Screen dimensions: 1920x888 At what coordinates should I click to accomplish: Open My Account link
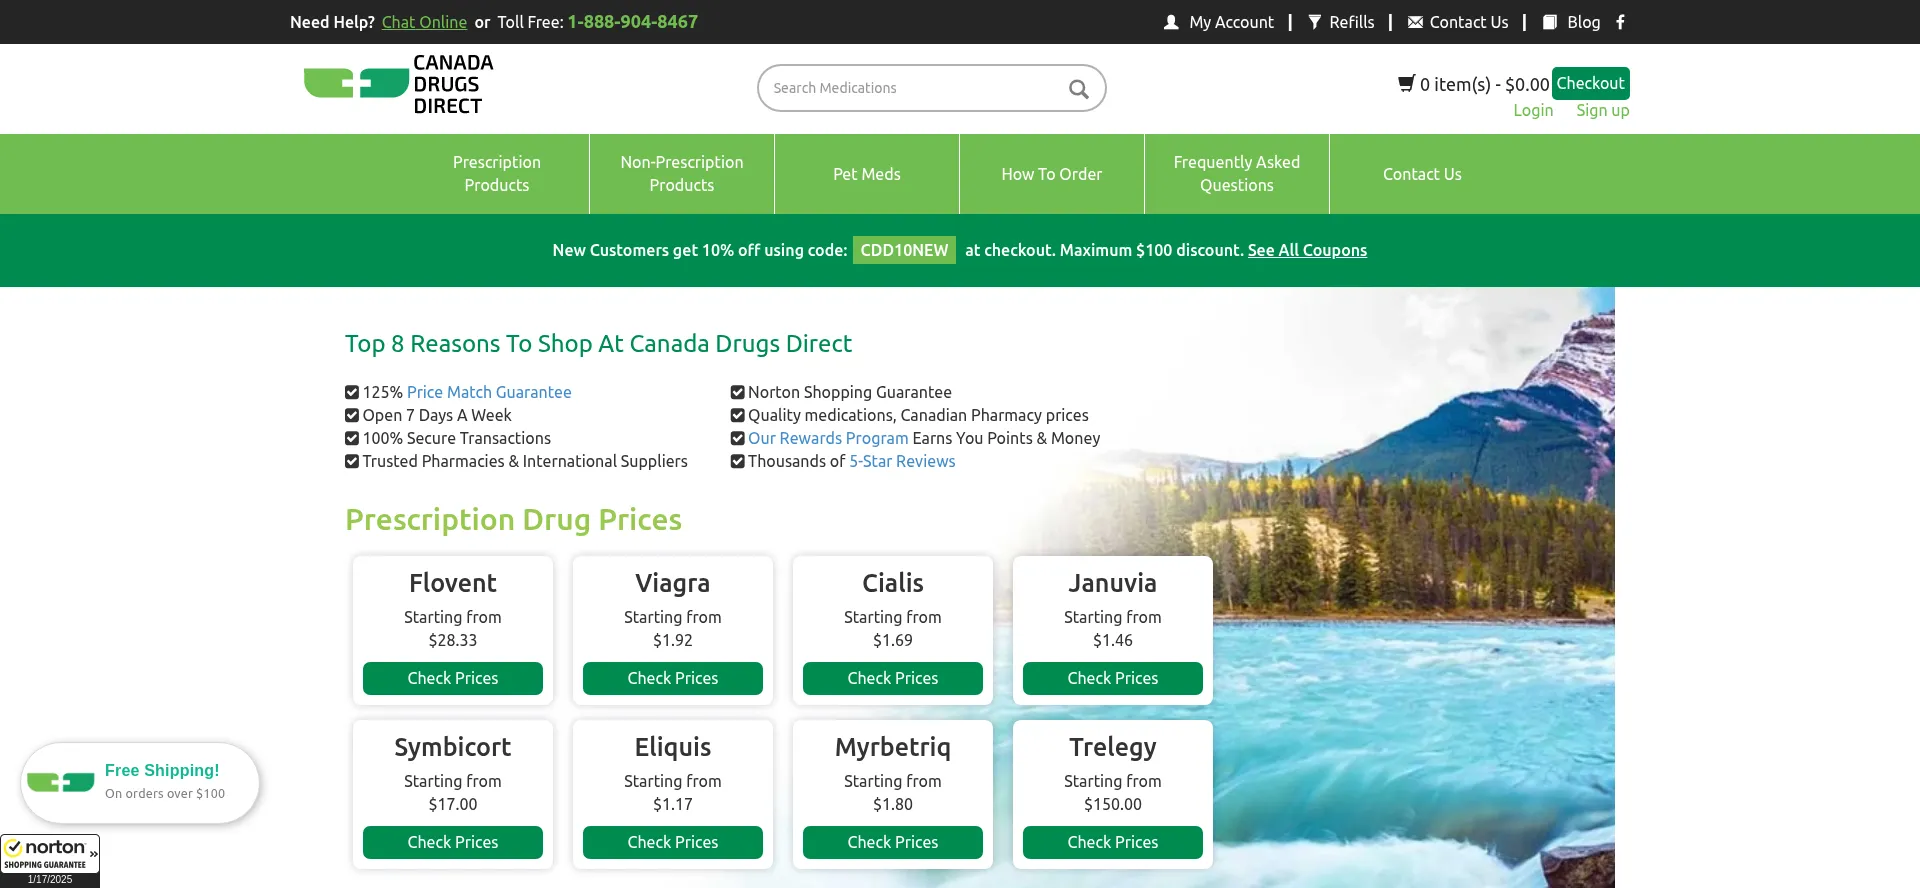point(1231,22)
